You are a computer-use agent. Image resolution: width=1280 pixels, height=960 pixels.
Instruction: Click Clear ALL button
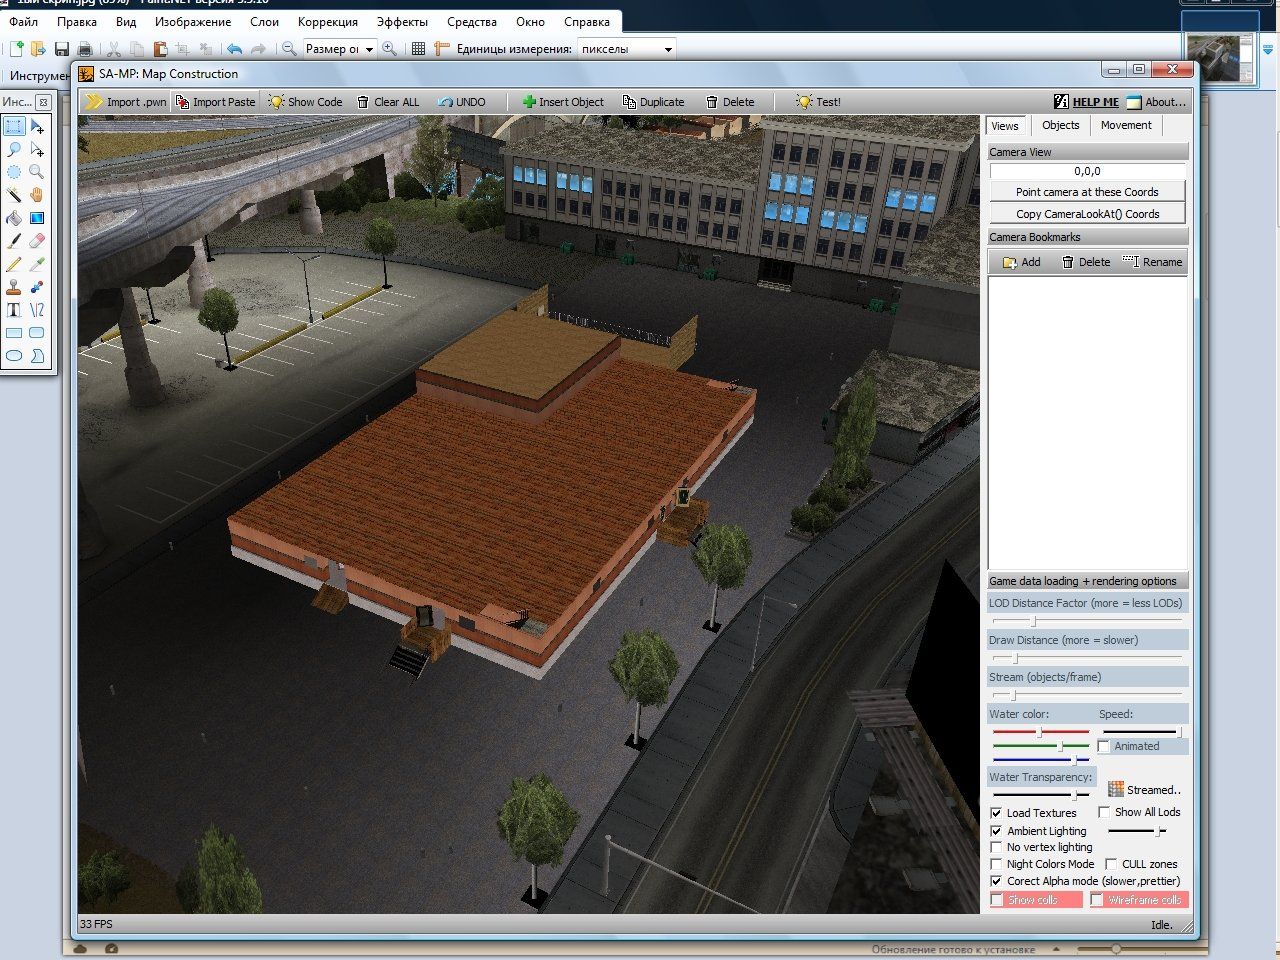pyautogui.click(x=388, y=102)
